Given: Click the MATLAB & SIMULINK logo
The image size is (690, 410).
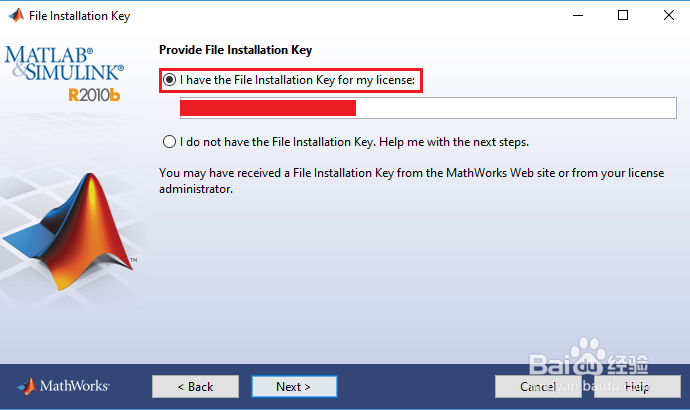Looking at the screenshot, I should (65, 63).
